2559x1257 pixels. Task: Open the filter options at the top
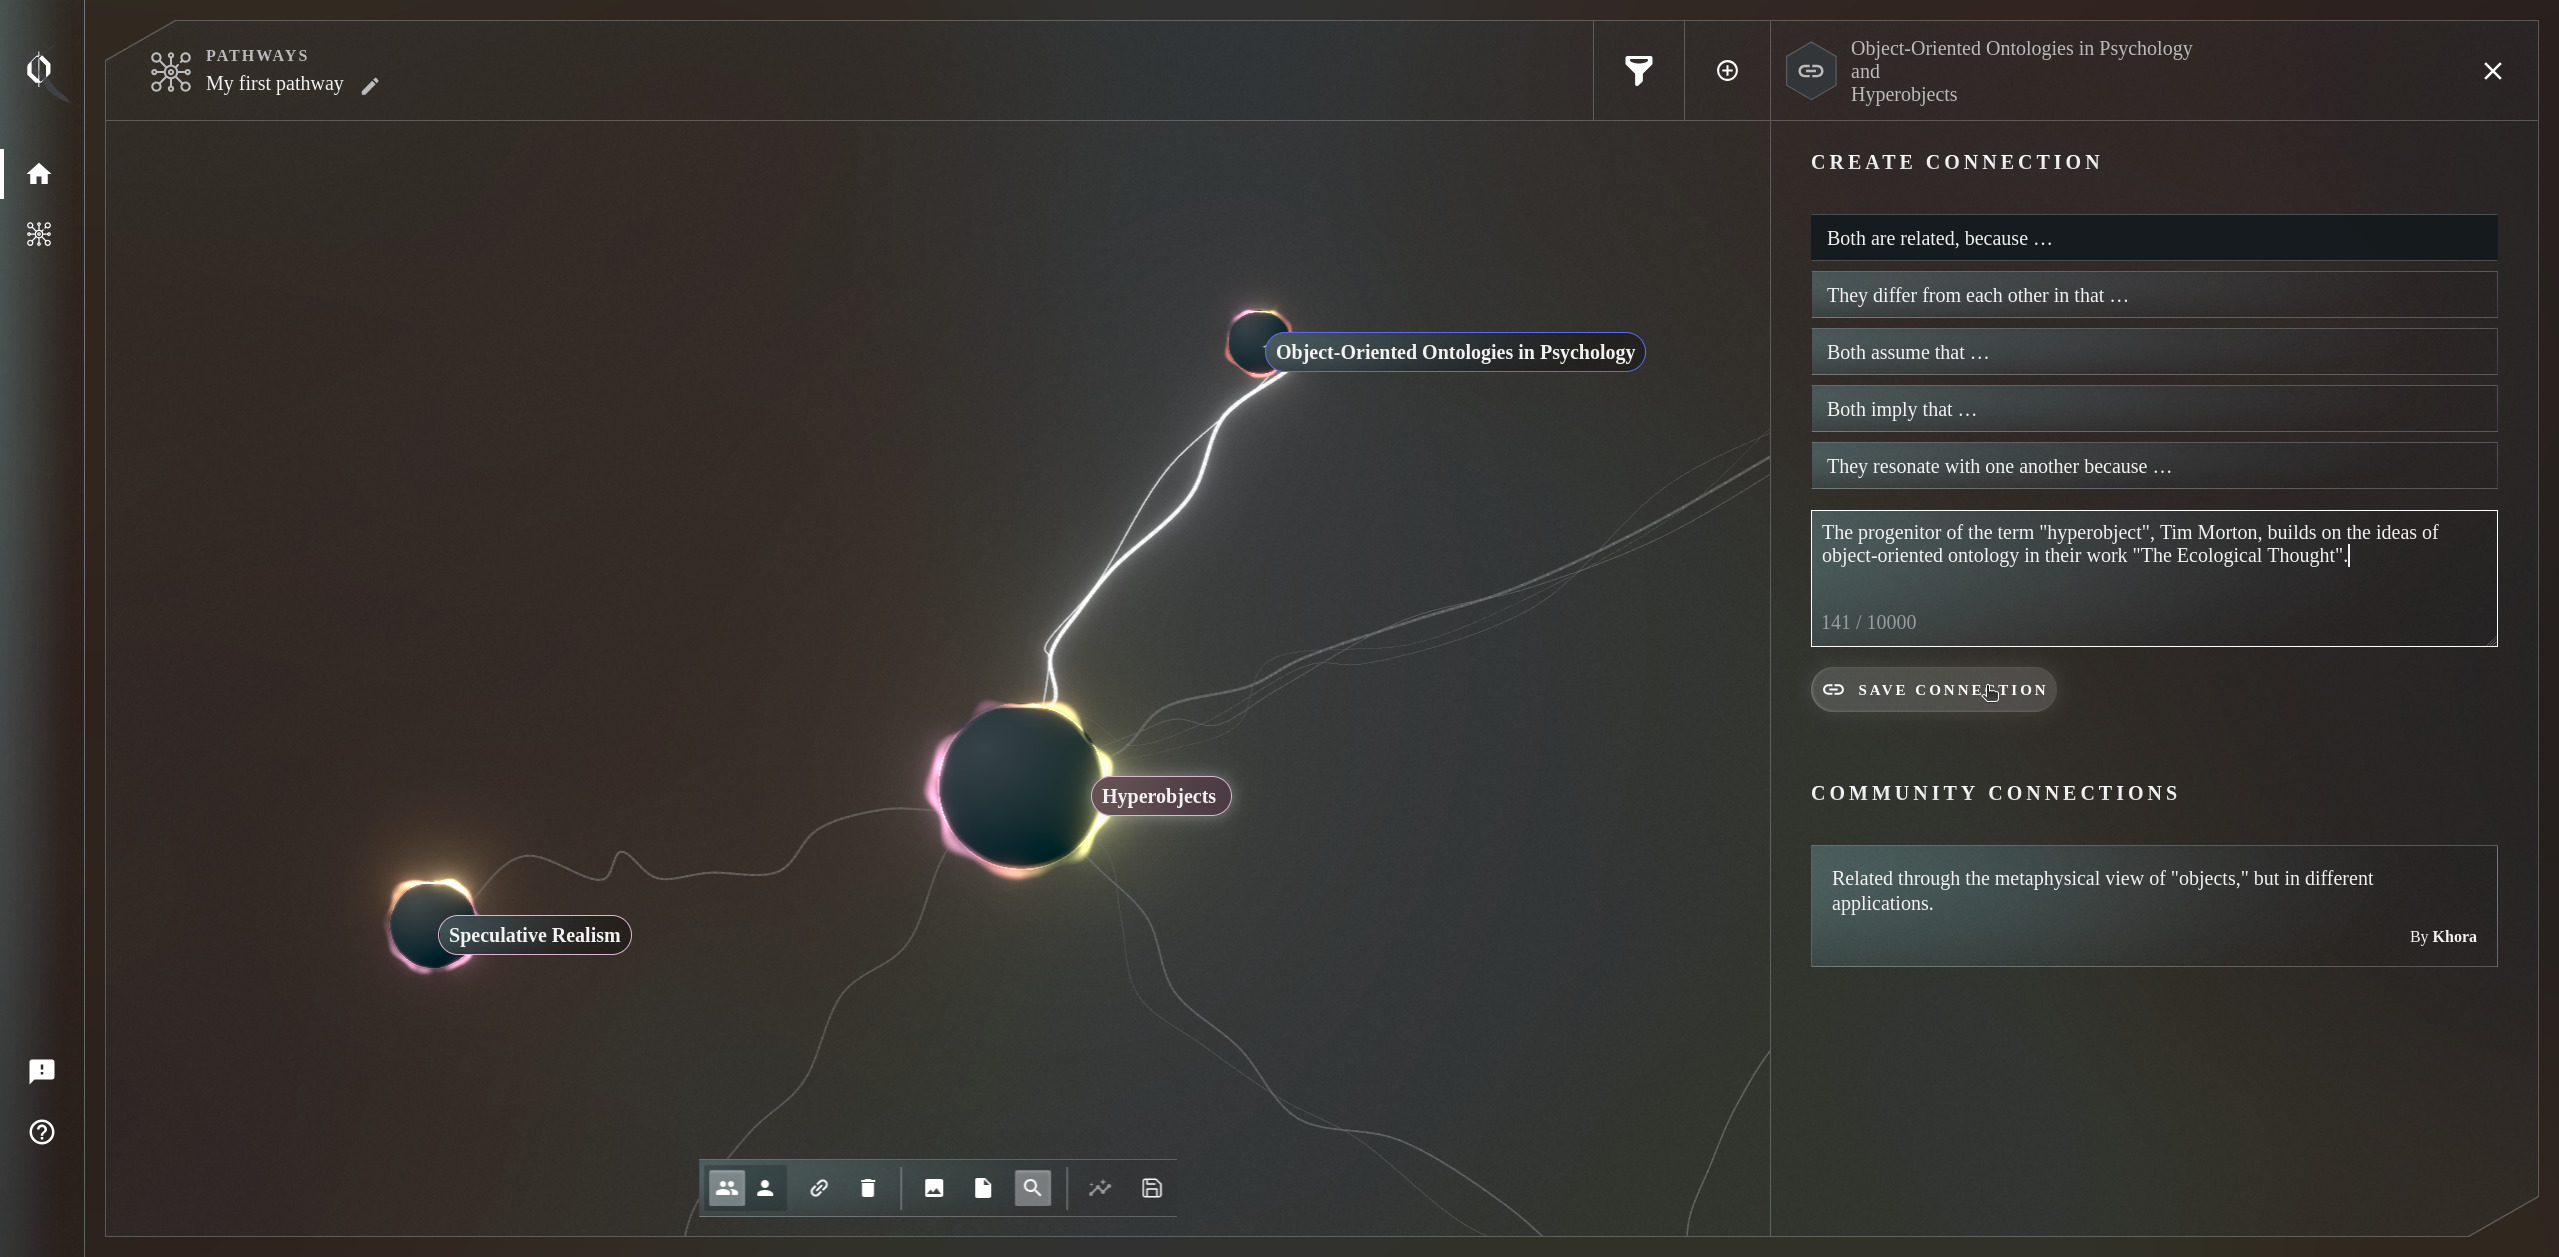click(1637, 70)
